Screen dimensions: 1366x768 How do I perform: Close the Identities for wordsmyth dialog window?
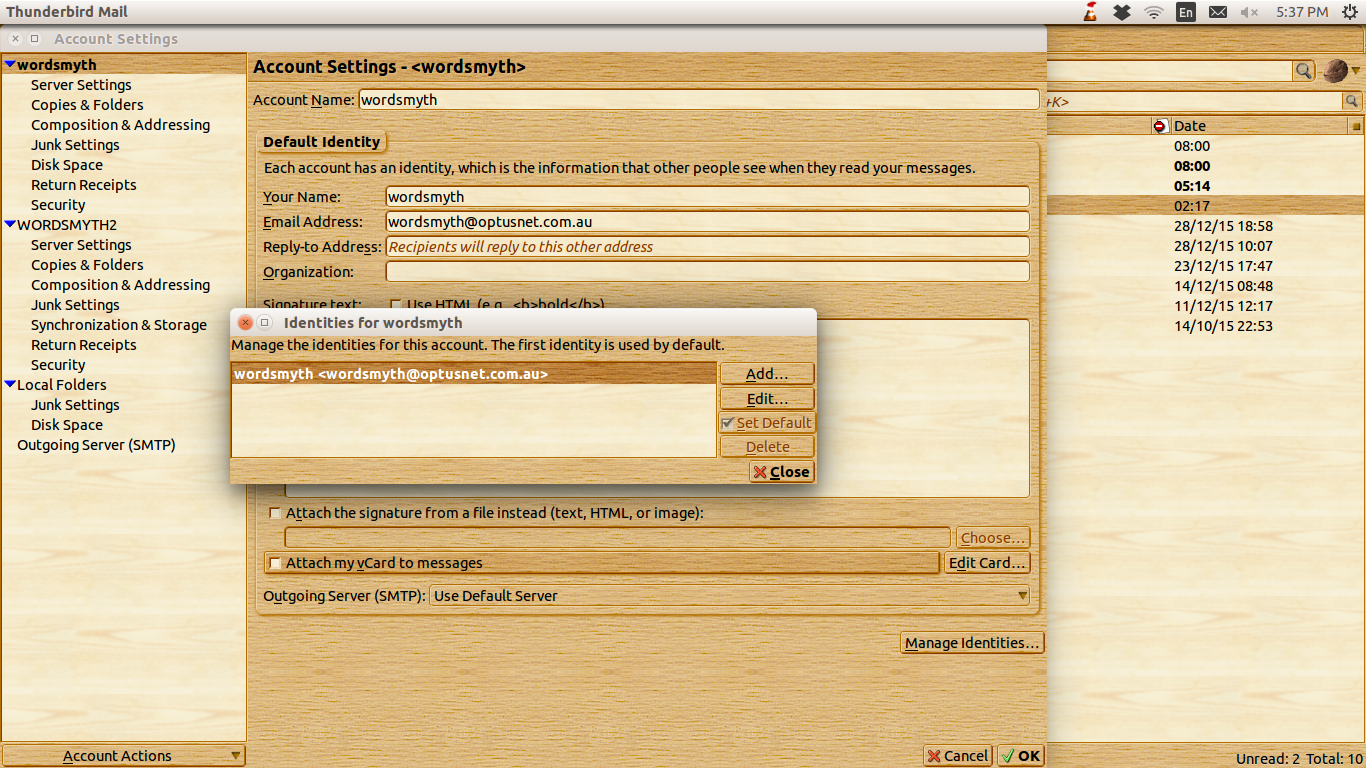tap(245, 323)
